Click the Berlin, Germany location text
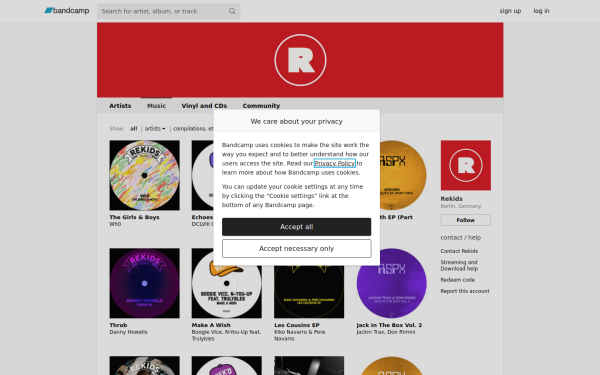Image resolution: width=600 pixels, height=375 pixels. point(461,206)
